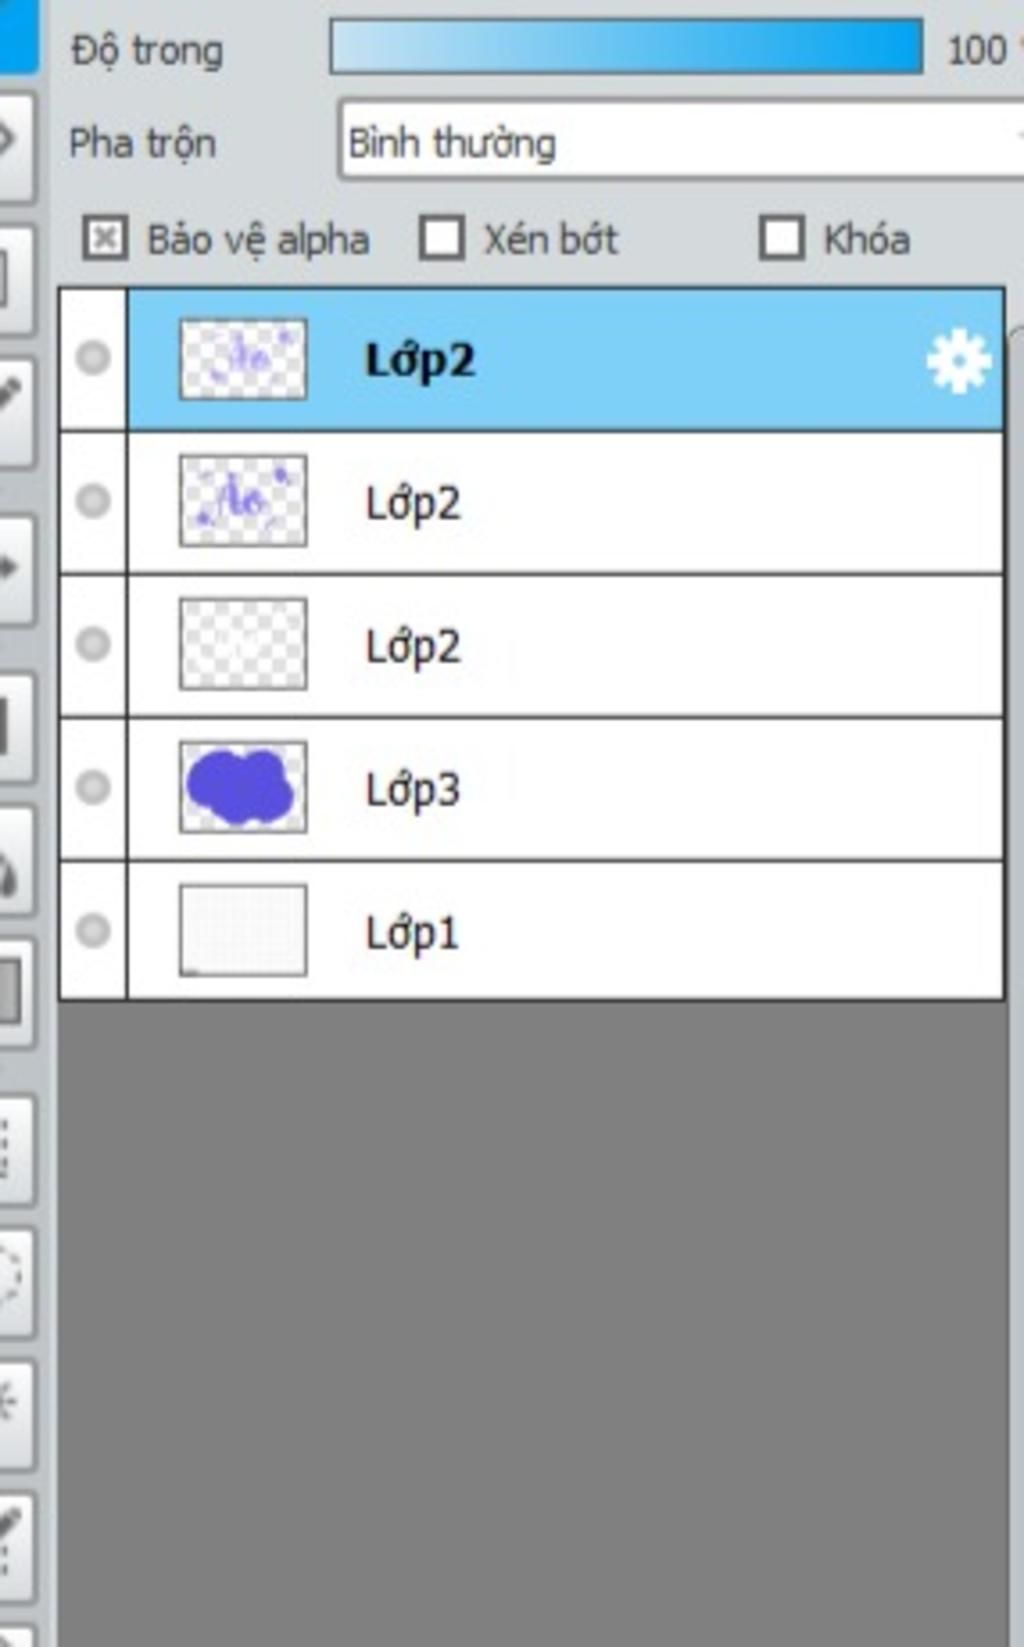
Task: Disable the Bảo vệ alpha checkbox
Action: coord(104,240)
